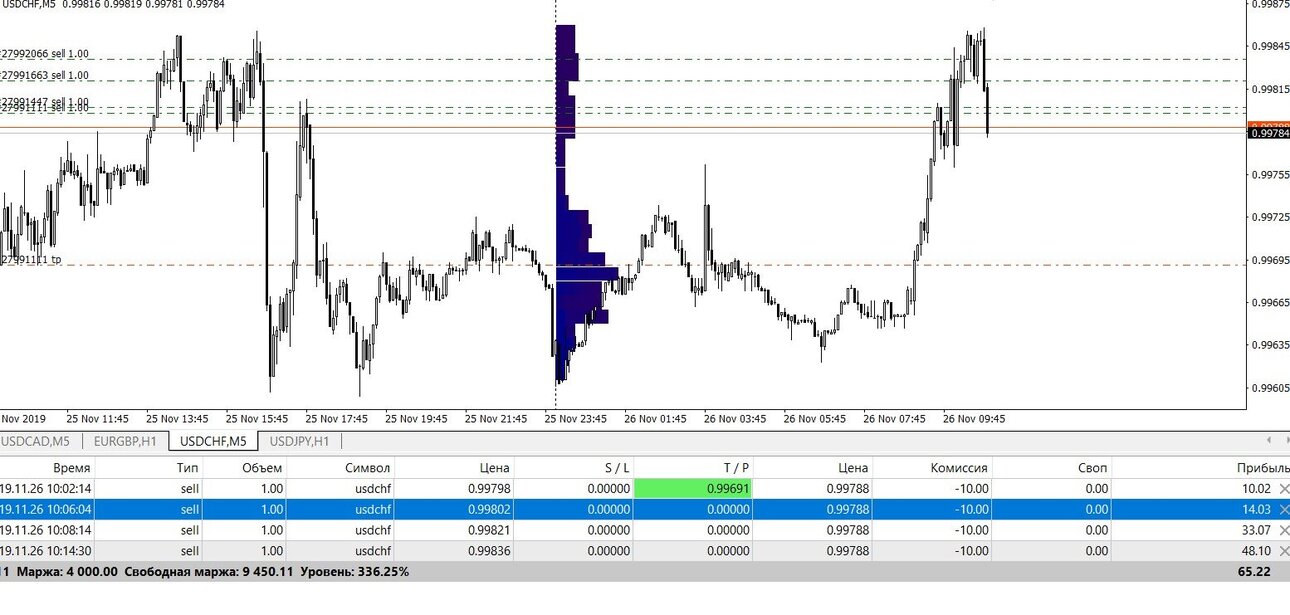The height and width of the screenshot is (615, 1290).
Task: Select the USDCHF,M5 chart tab
Action: point(213,441)
